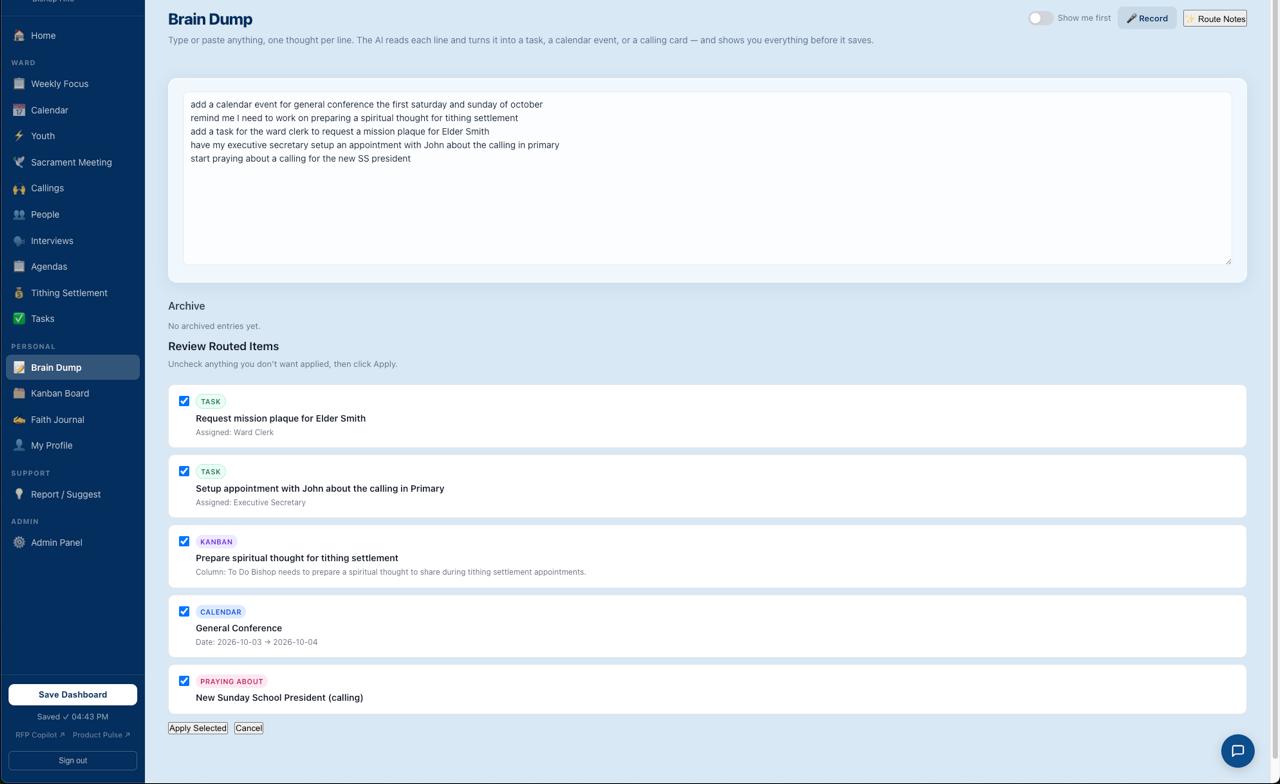
Task: Open the Product Pulse link
Action: [101, 735]
